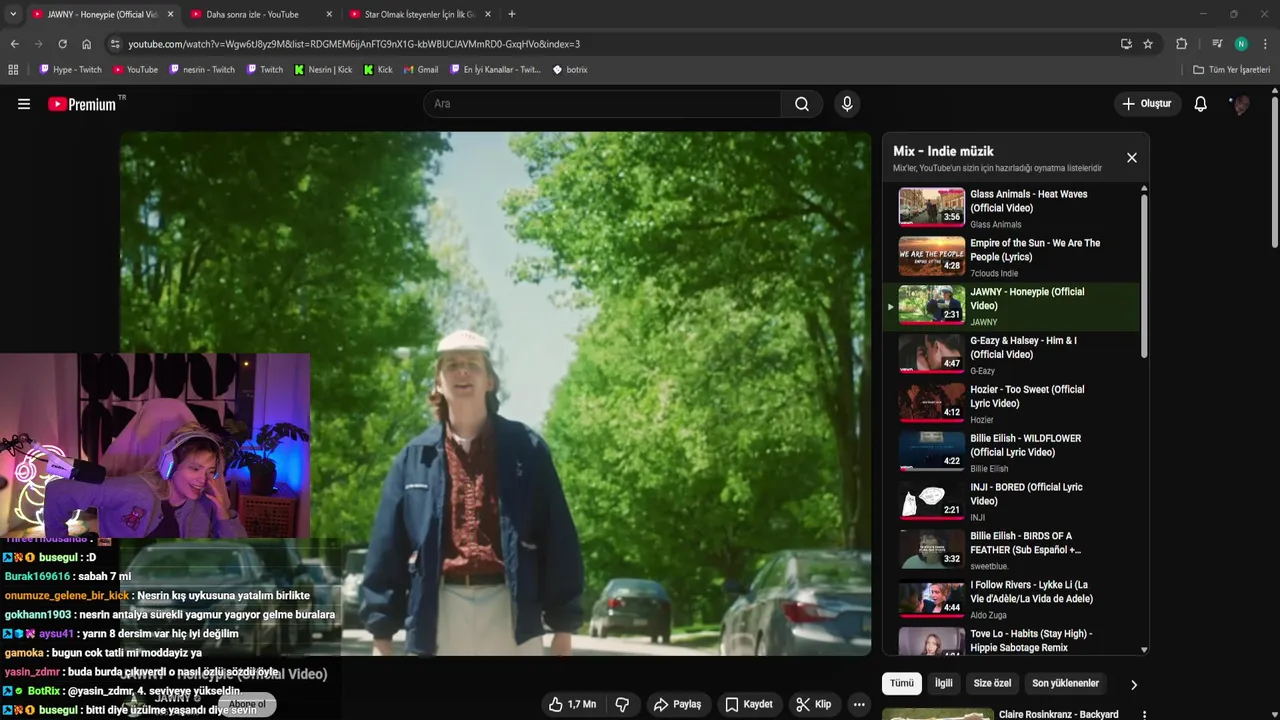The width and height of the screenshot is (1280, 720).
Task: Open the Chrome three-dot menu
Action: 1265,44
